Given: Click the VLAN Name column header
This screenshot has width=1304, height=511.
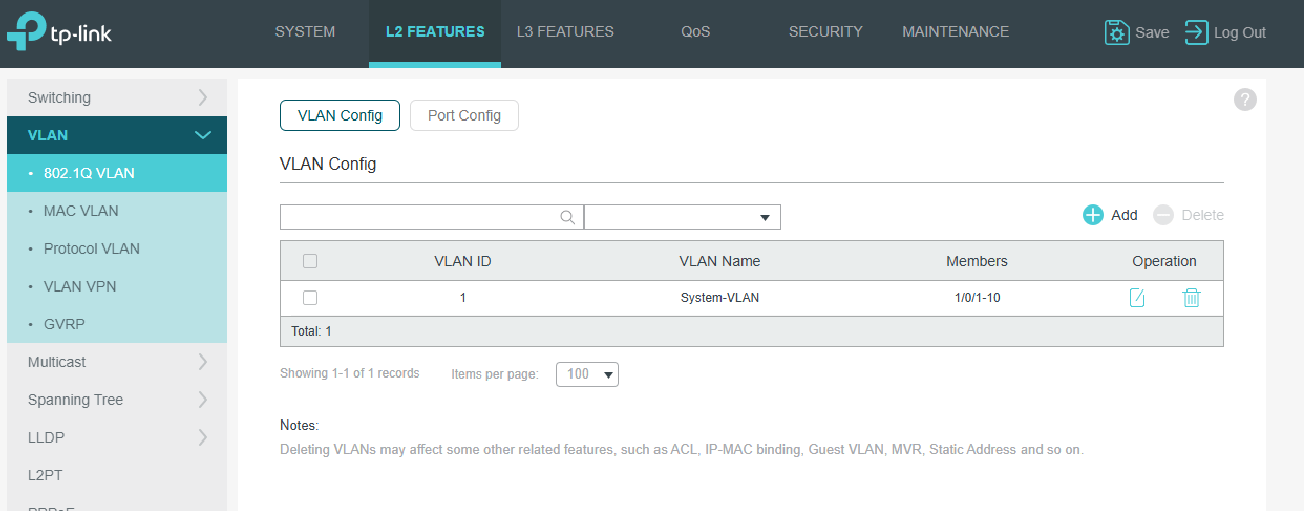Looking at the screenshot, I should 720,261.
